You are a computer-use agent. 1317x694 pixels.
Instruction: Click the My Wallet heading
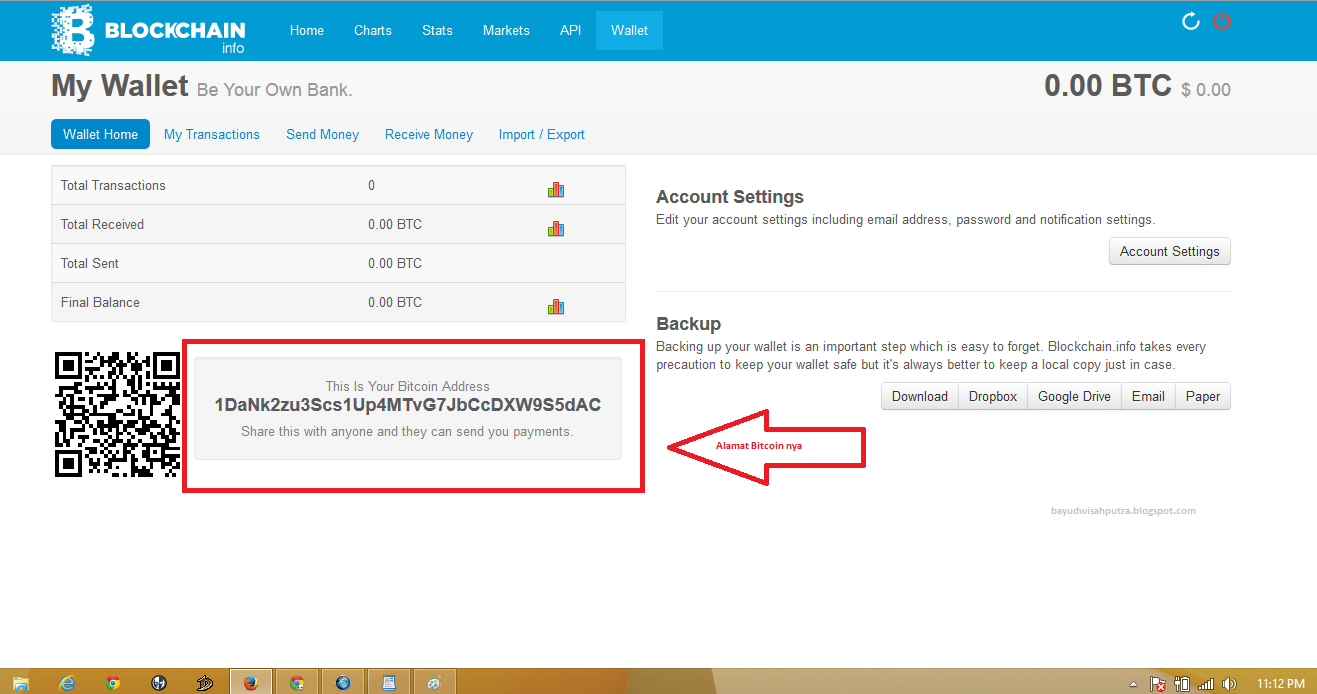[120, 86]
